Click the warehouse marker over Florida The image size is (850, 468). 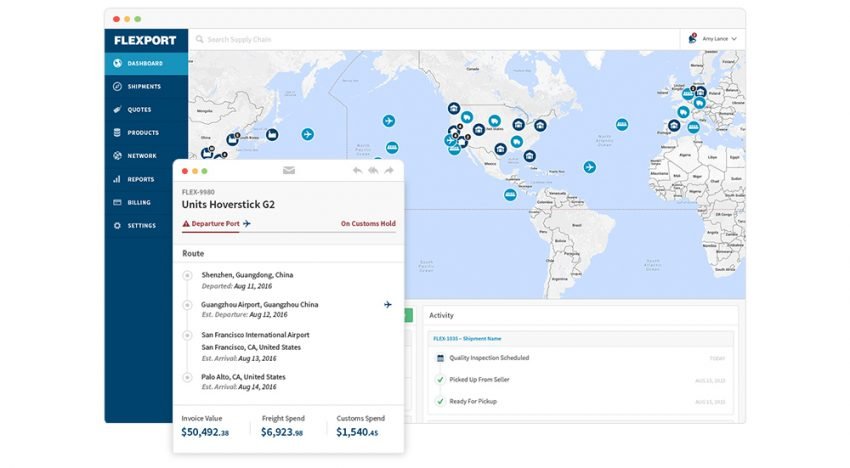click(530, 156)
